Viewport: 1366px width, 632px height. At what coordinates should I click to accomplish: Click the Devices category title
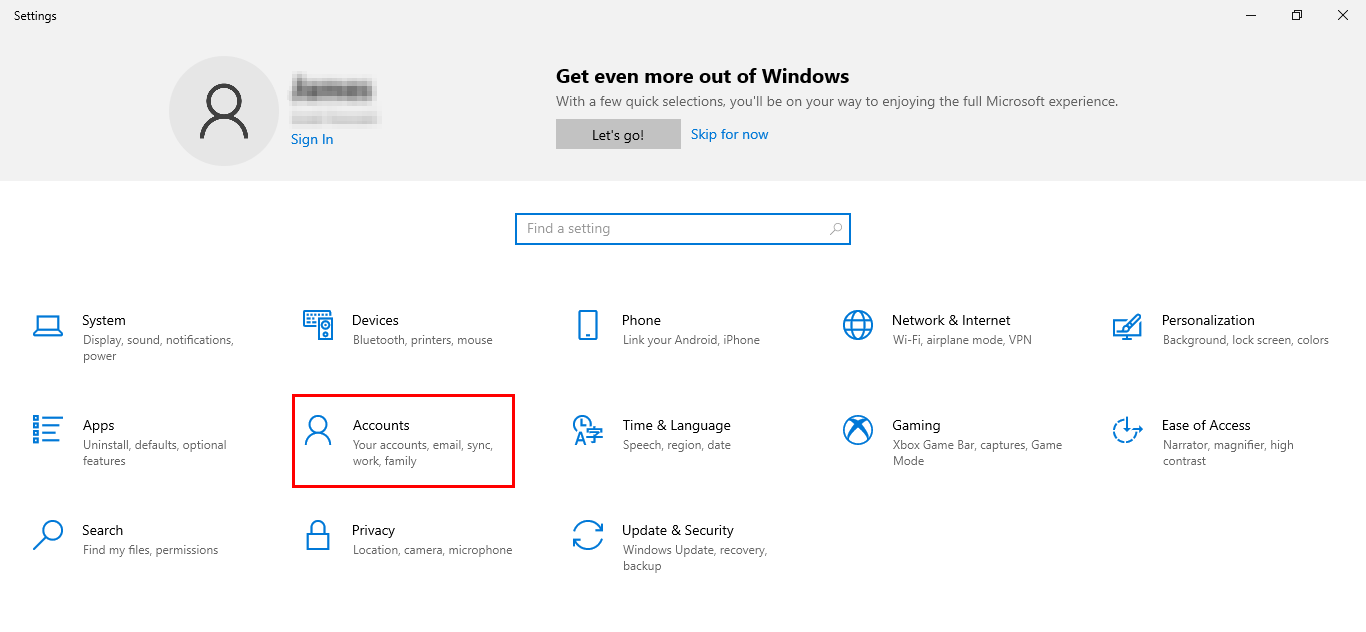tap(375, 320)
